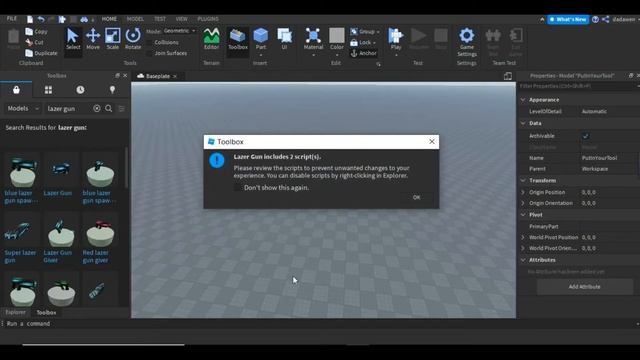Switch to the MODEL ribbon tab
Image resolution: width=640 pixels, height=360 pixels.
tap(135, 19)
